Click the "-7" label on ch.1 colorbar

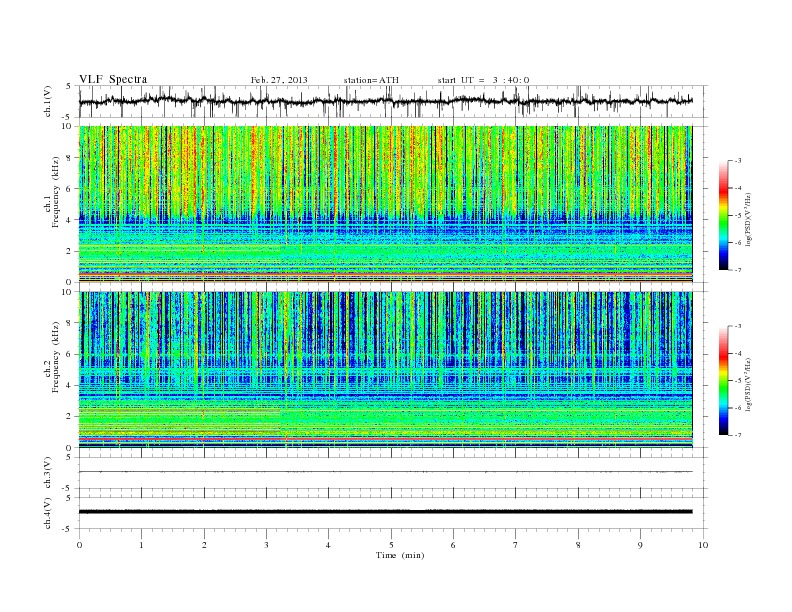pyautogui.click(x=738, y=270)
